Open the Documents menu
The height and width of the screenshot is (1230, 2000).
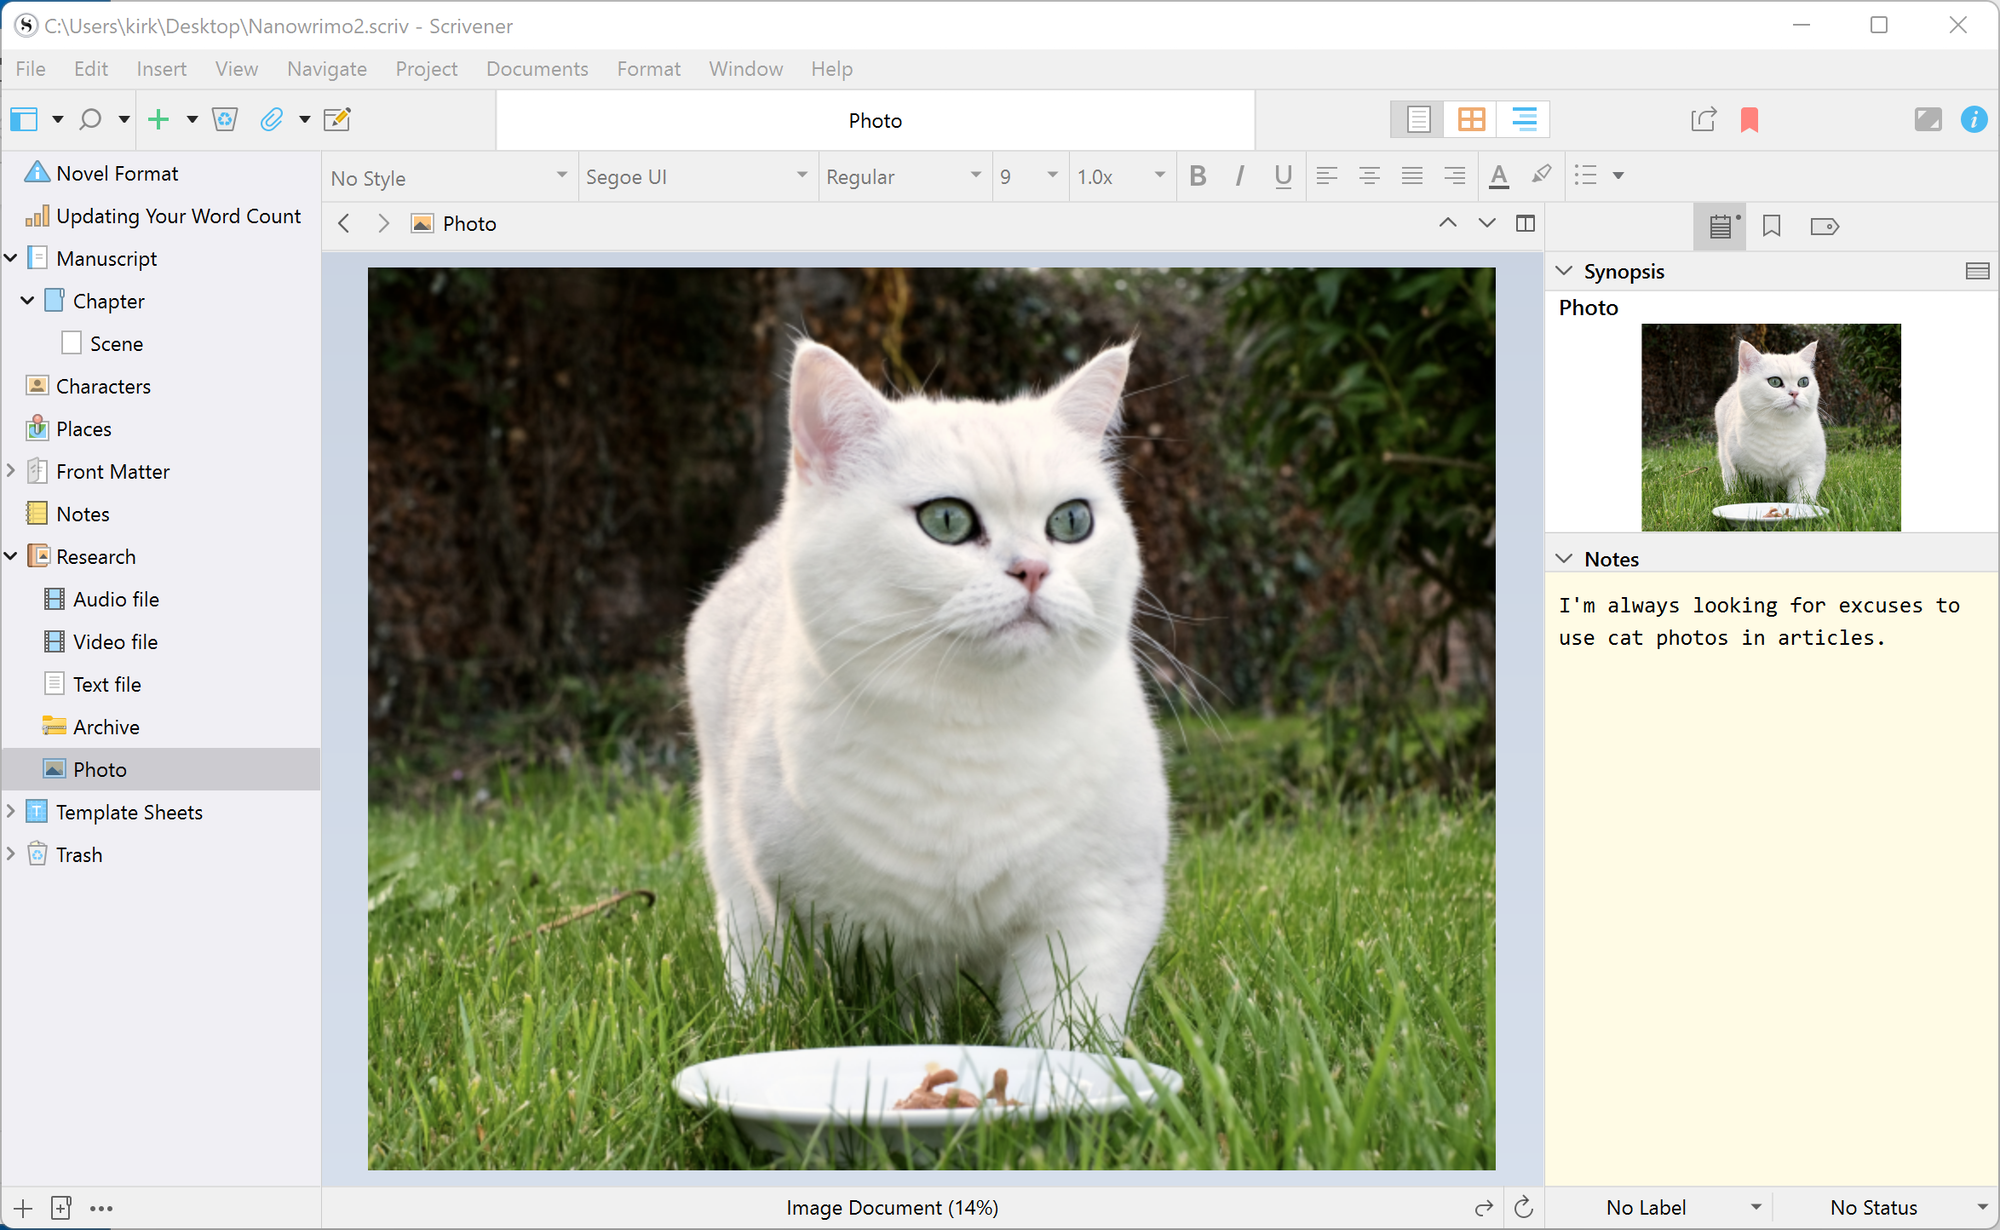click(537, 69)
